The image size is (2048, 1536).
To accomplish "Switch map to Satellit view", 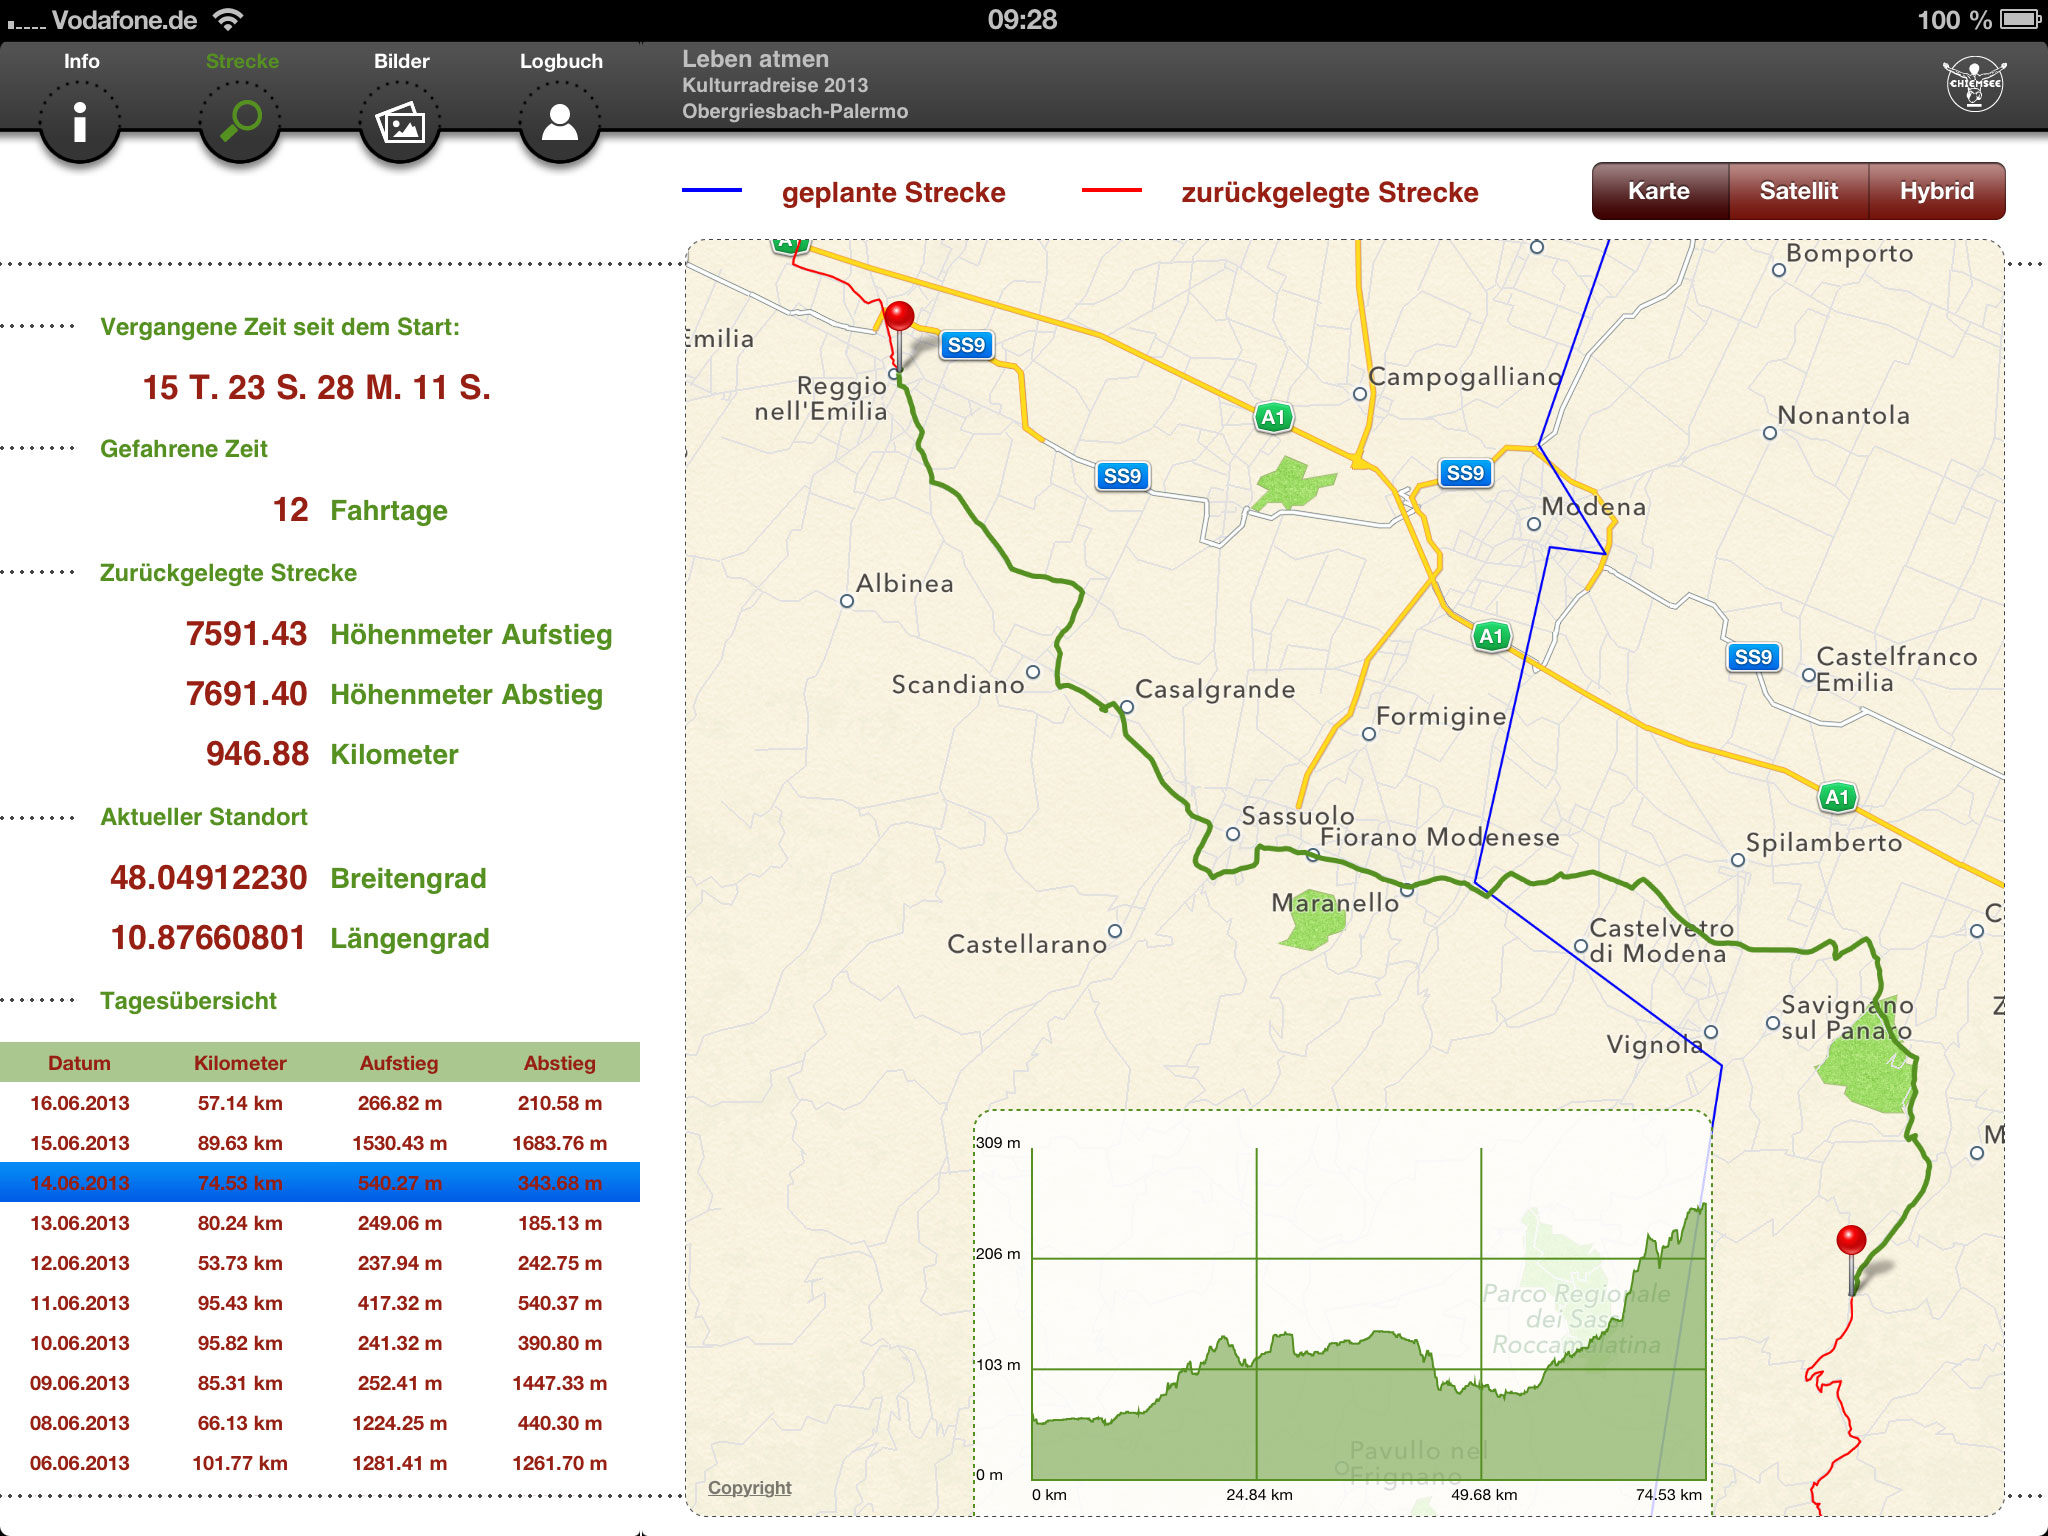I will (1798, 191).
